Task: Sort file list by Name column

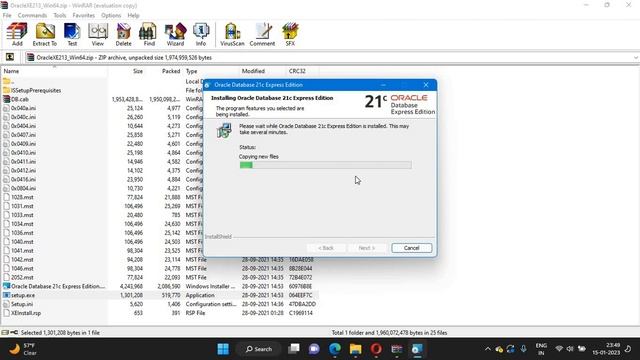Action: 54,71
